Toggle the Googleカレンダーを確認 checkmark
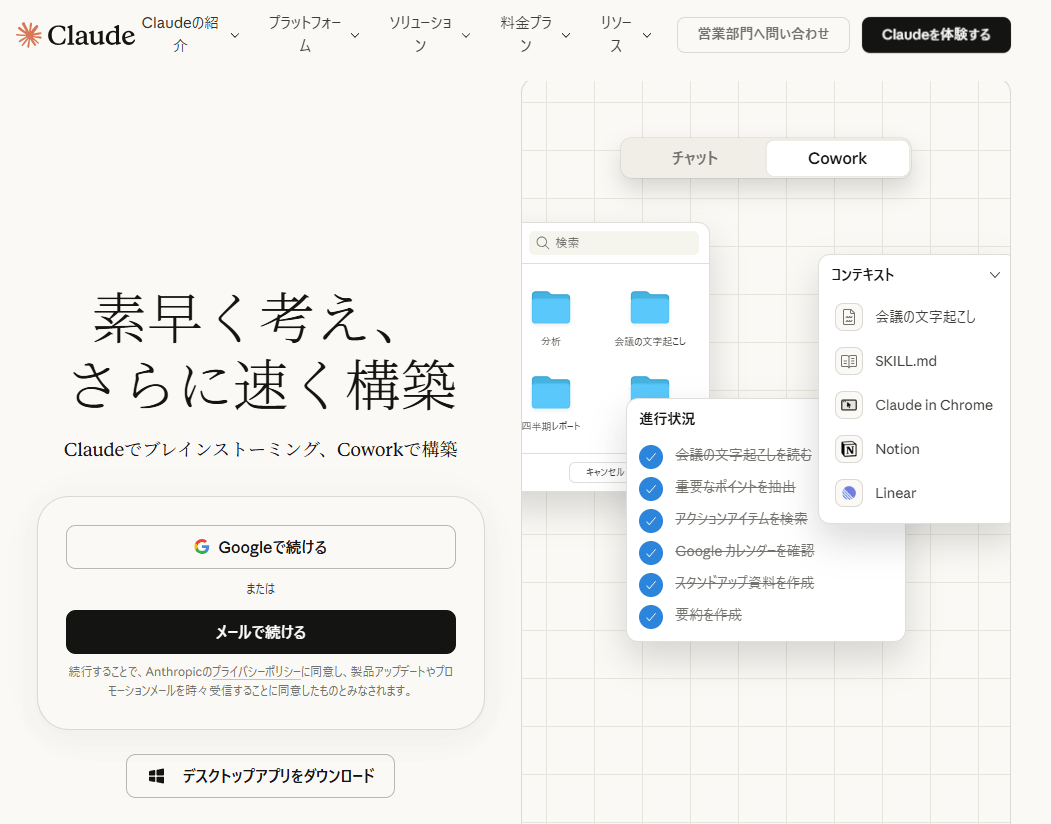Viewport: 1051px width, 824px height. 651,553
